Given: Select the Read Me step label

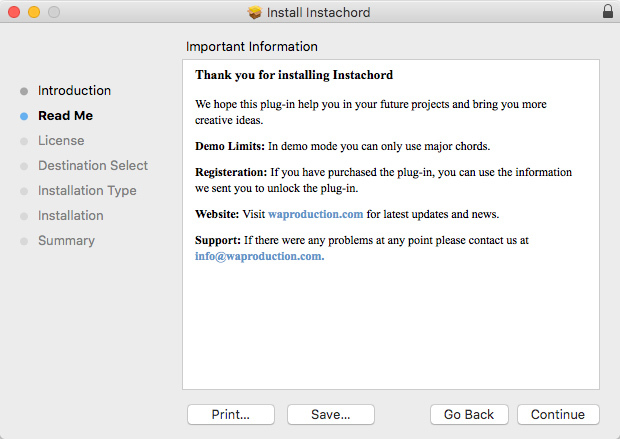Looking at the screenshot, I should tap(65, 116).
